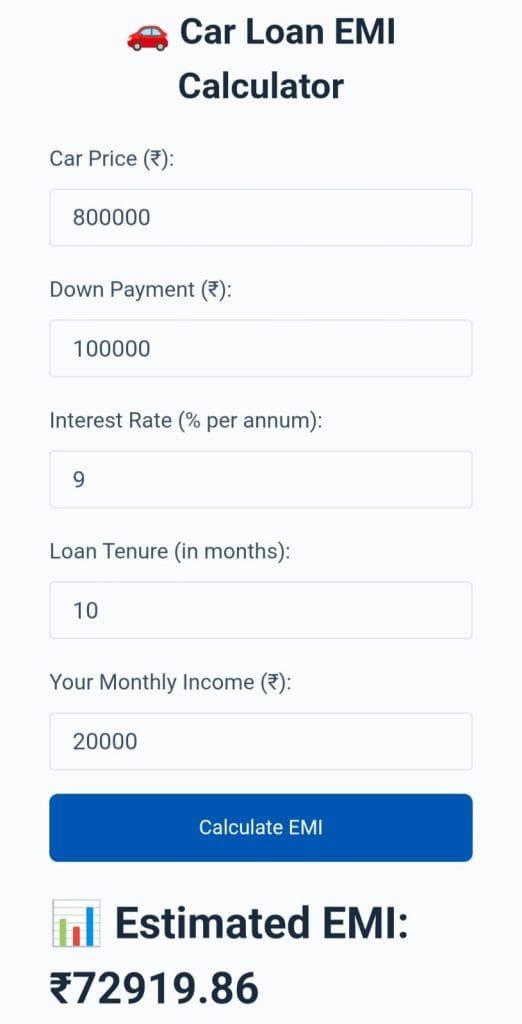Click the 100000 value in Down Payment
Image resolution: width=522 pixels, height=1024 pixels.
coord(111,349)
